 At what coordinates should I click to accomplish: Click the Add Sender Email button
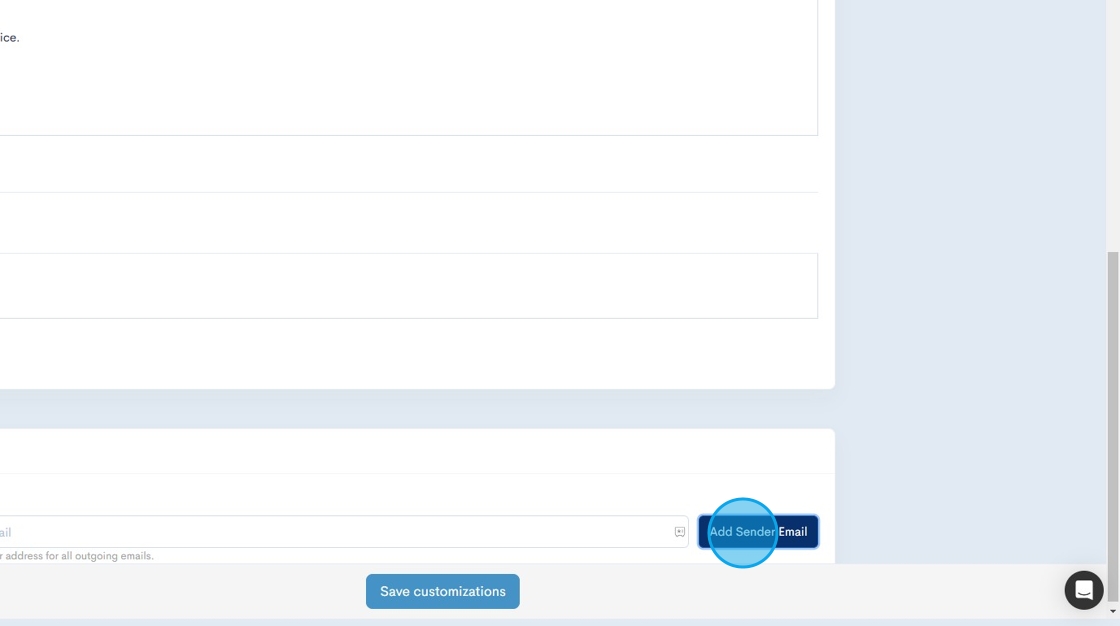pyautogui.click(x=758, y=532)
